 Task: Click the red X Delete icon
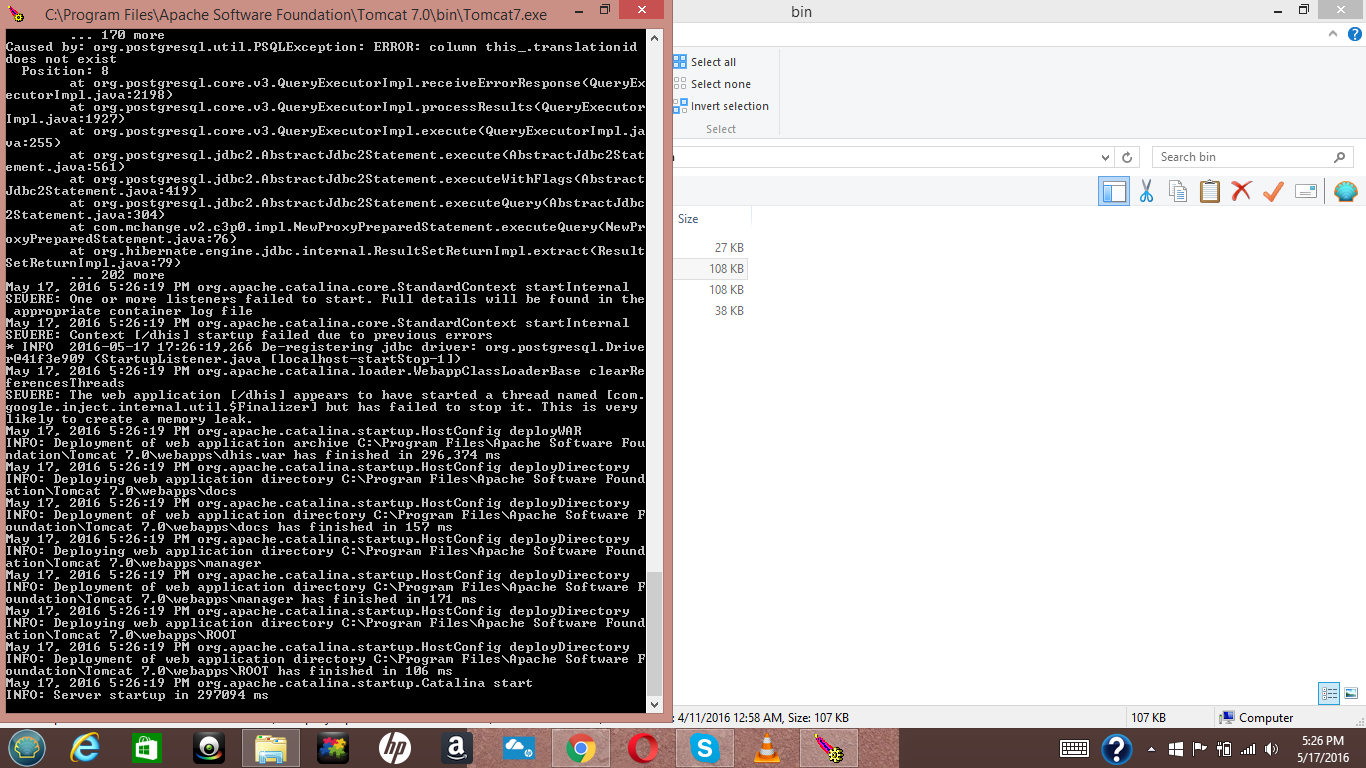coord(1241,191)
